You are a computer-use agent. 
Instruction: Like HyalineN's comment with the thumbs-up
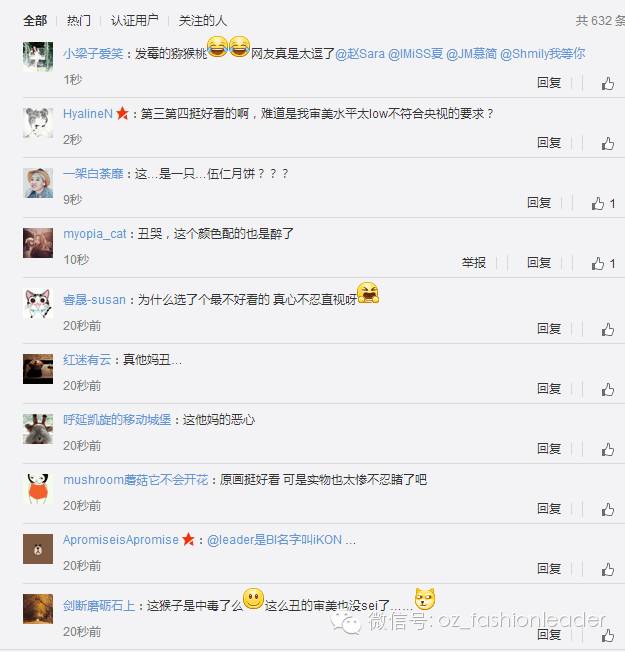point(608,143)
